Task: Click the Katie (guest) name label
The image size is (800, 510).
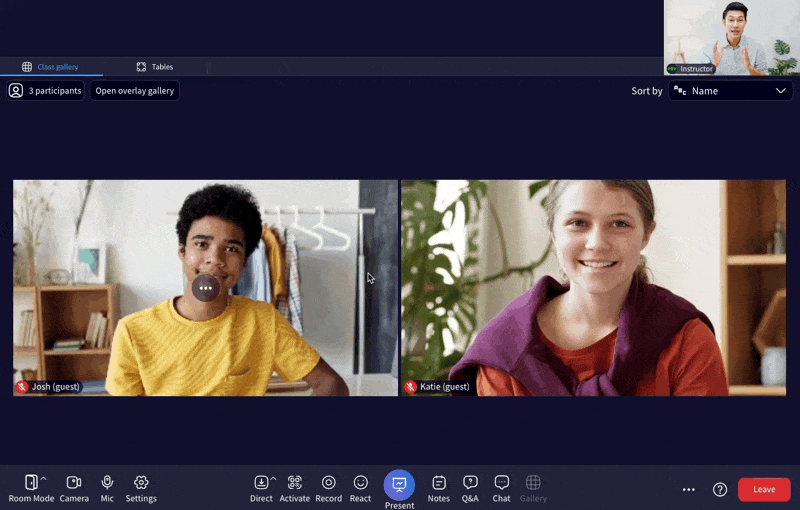Action: tap(444, 387)
